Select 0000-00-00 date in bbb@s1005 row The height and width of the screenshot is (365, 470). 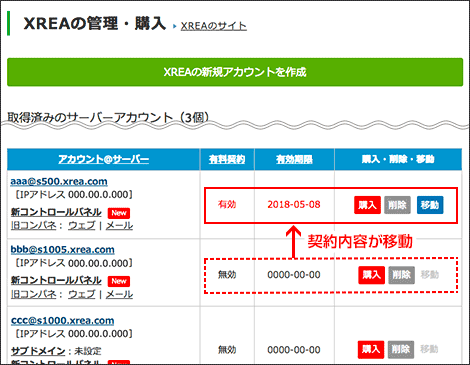tap(294, 275)
